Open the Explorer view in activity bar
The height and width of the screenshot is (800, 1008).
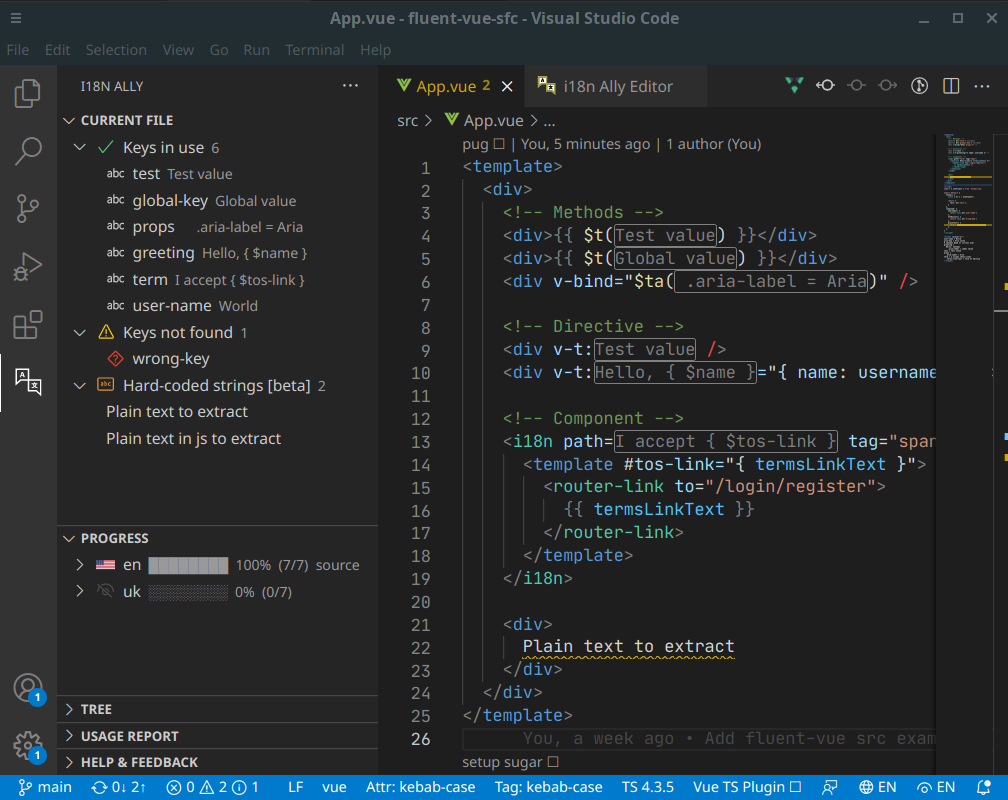click(x=28, y=94)
